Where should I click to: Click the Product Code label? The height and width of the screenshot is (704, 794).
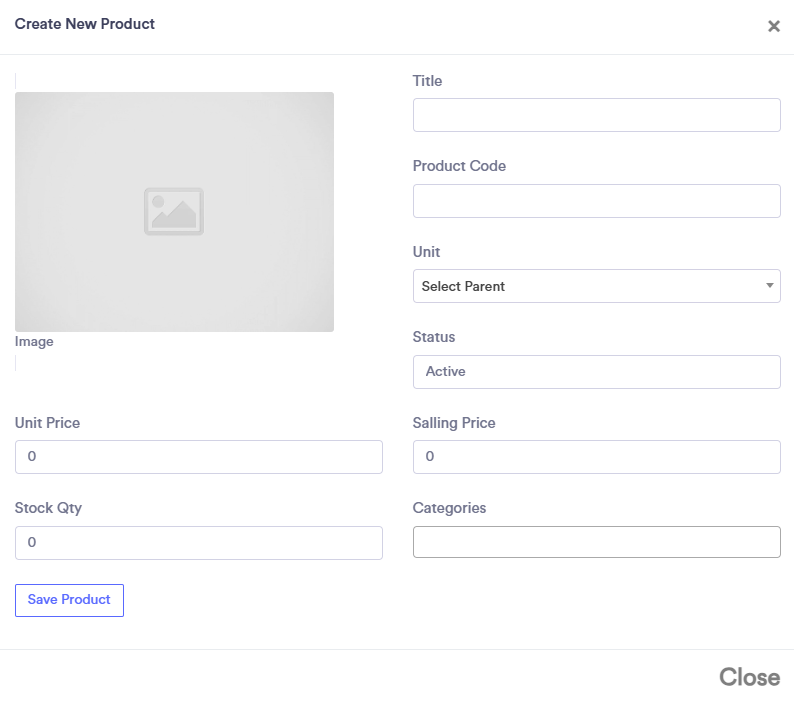[x=459, y=166]
